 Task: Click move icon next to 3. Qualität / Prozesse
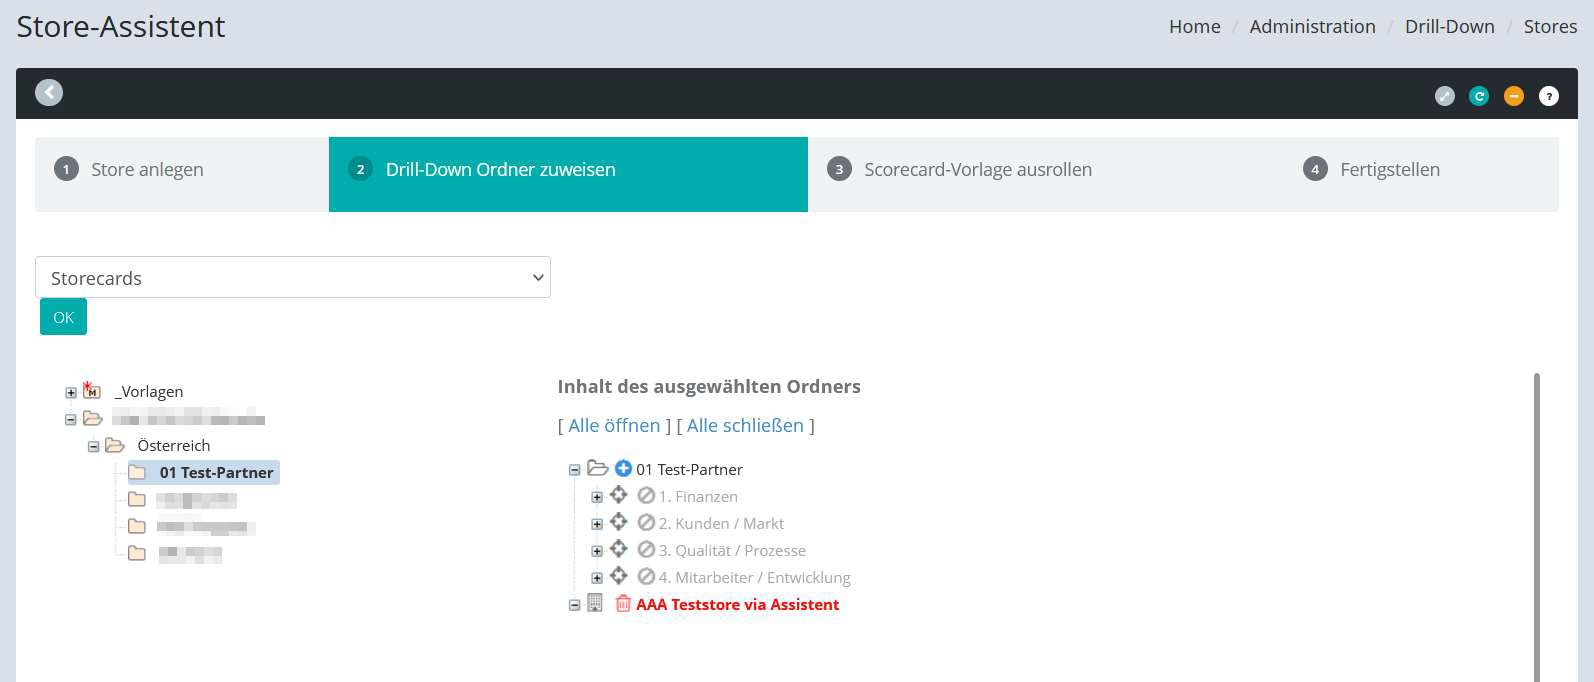619,549
